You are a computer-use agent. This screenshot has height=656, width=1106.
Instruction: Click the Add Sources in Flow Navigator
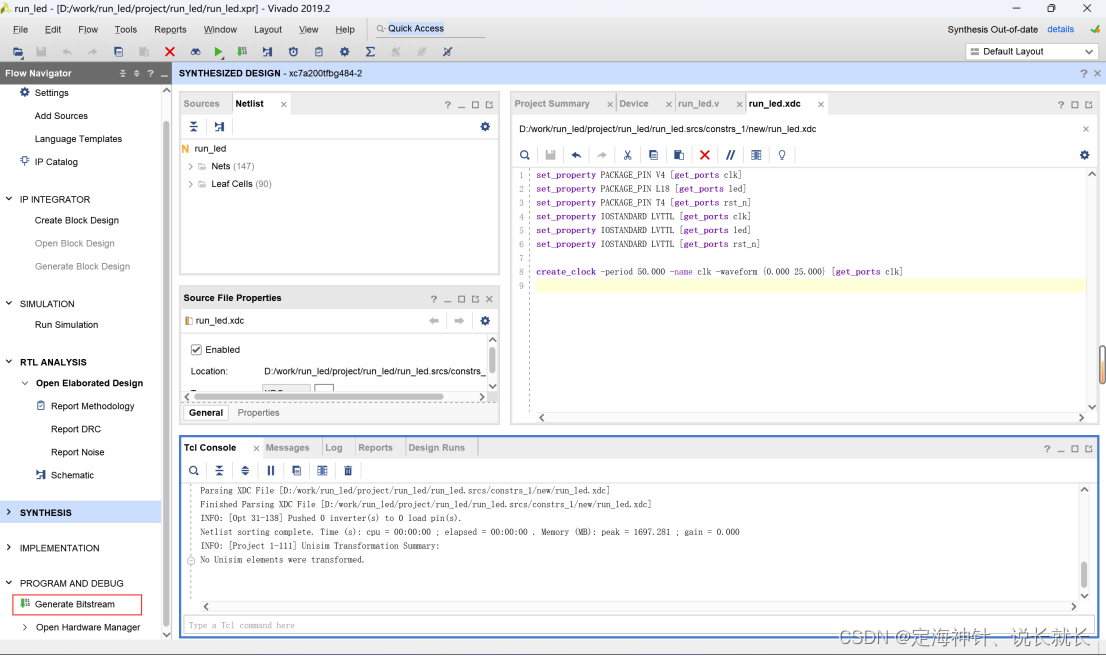coord(61,116)
